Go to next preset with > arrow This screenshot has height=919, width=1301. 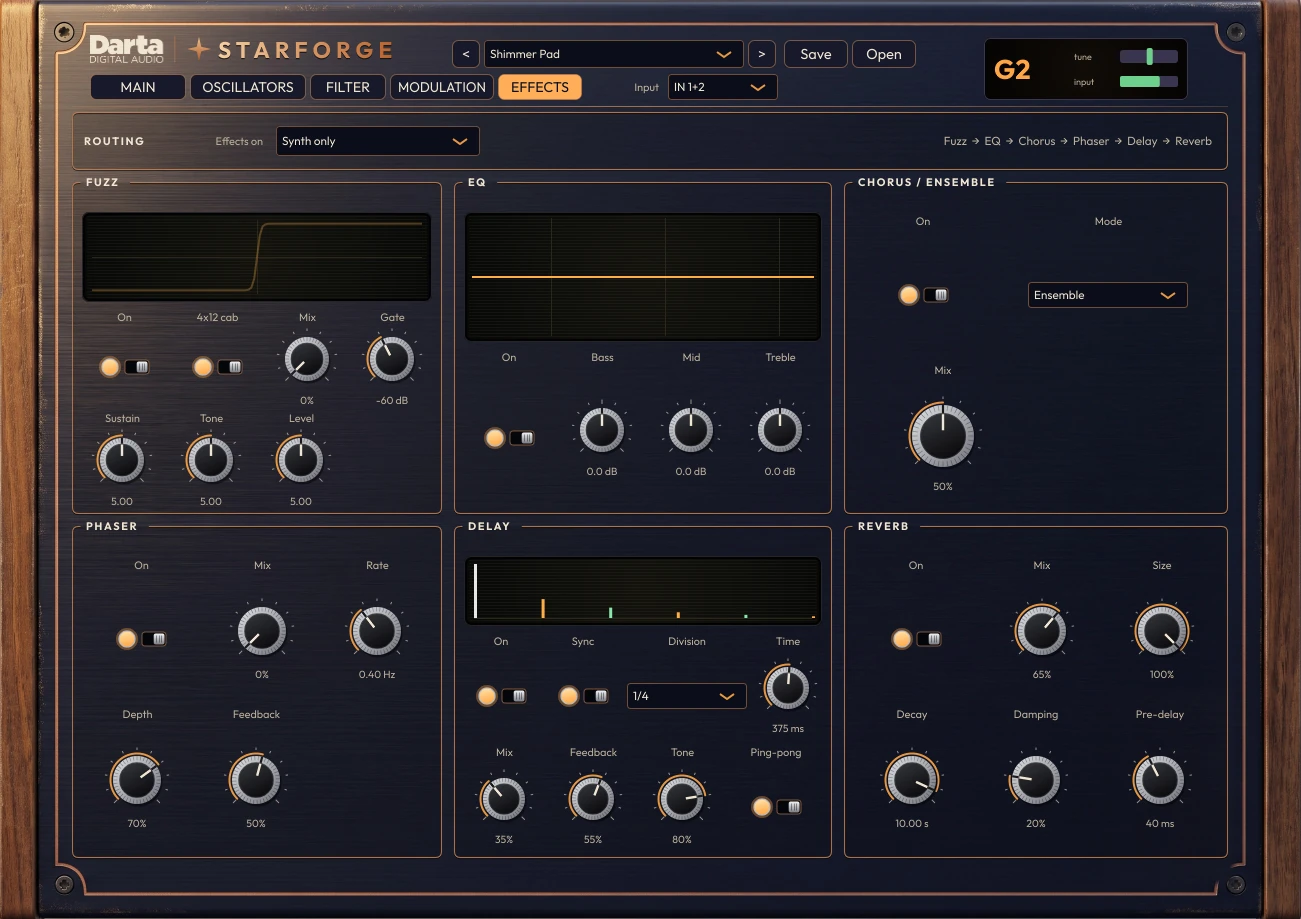coord(762,54)
